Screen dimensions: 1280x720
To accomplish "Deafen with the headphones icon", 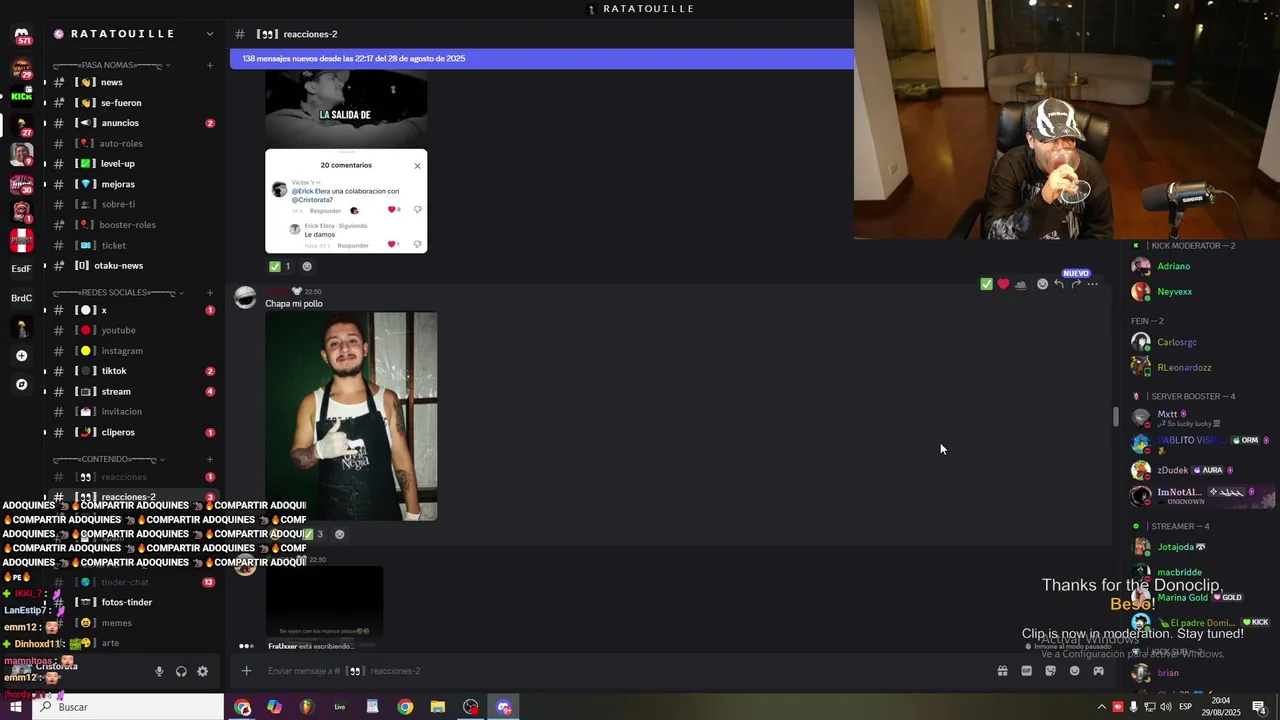I will (x=181, y=672).
